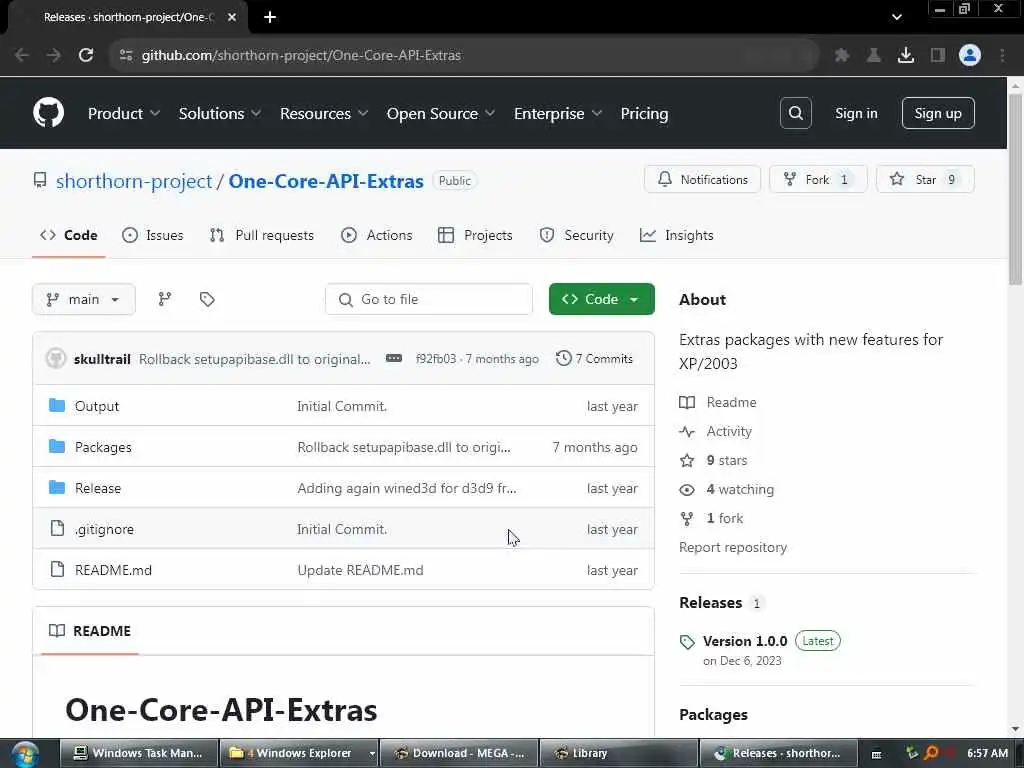1024x768 pixels.
Task: Open the GitHub search magnifier button
Action: point(795,113)
